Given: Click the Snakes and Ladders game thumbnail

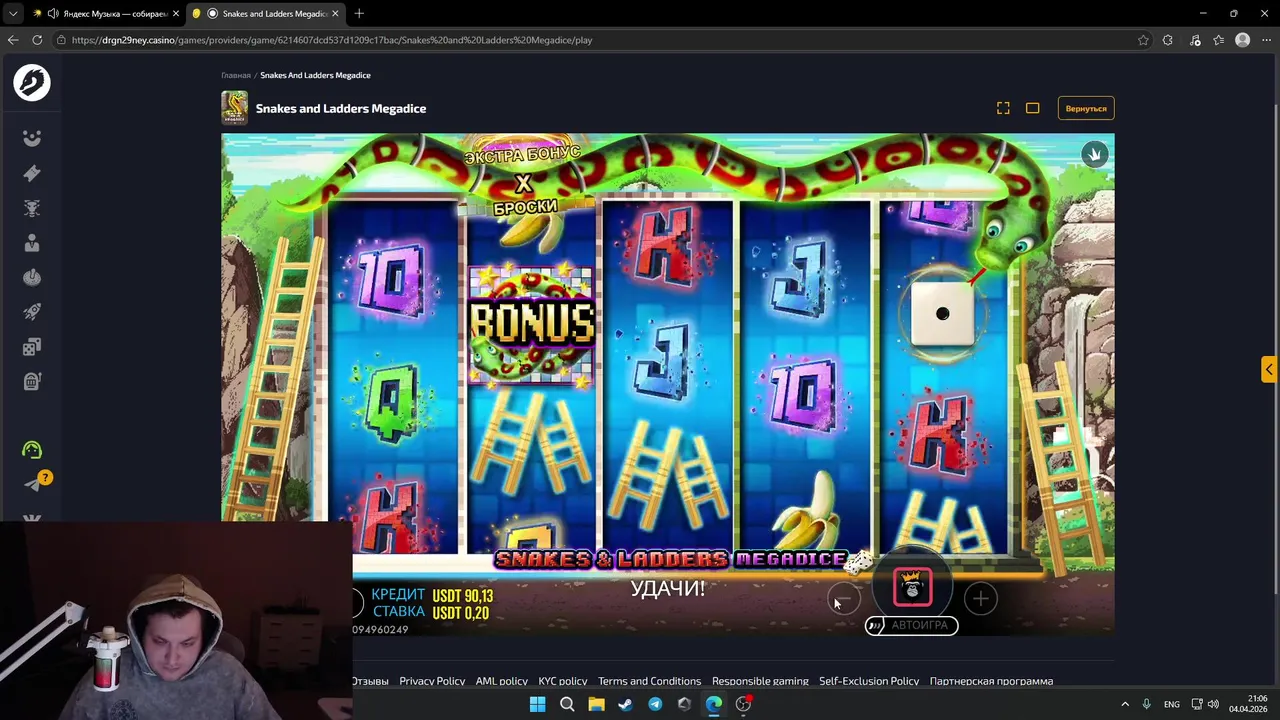Looking at the screenshot, I should [x=234, y=108].
